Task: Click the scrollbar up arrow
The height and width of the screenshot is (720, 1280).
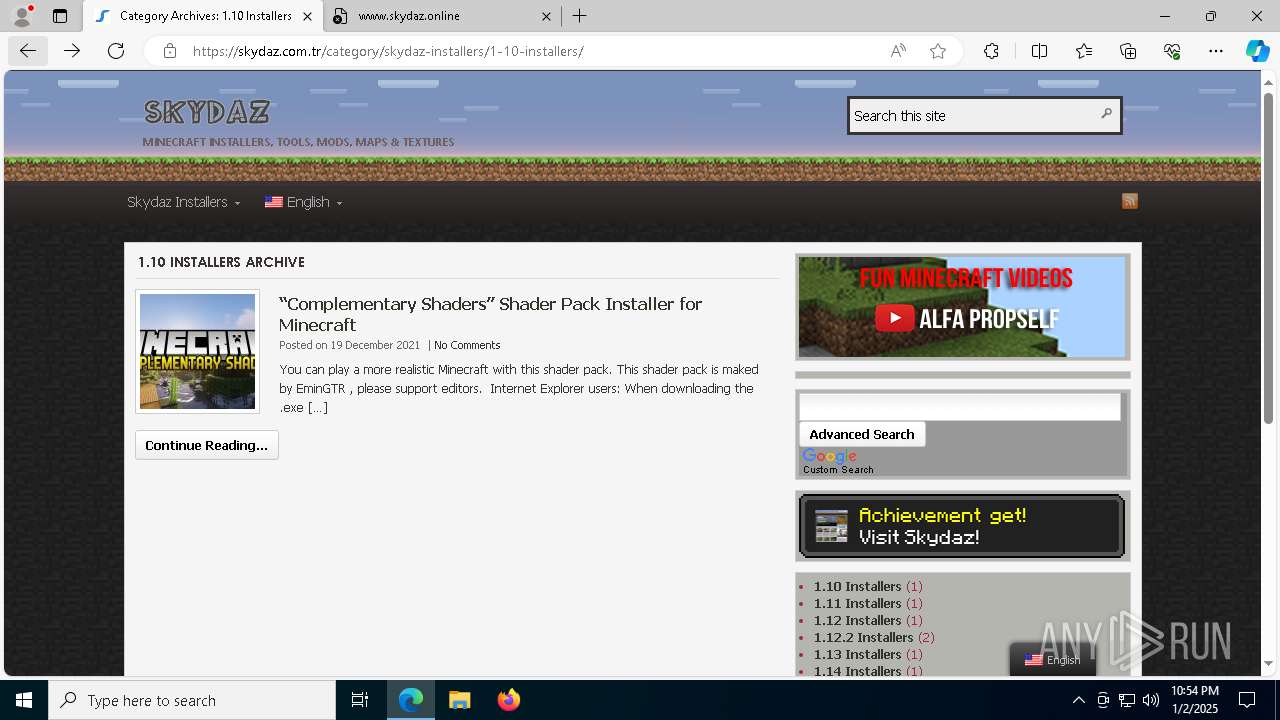Action: [x=1268, y=82]
